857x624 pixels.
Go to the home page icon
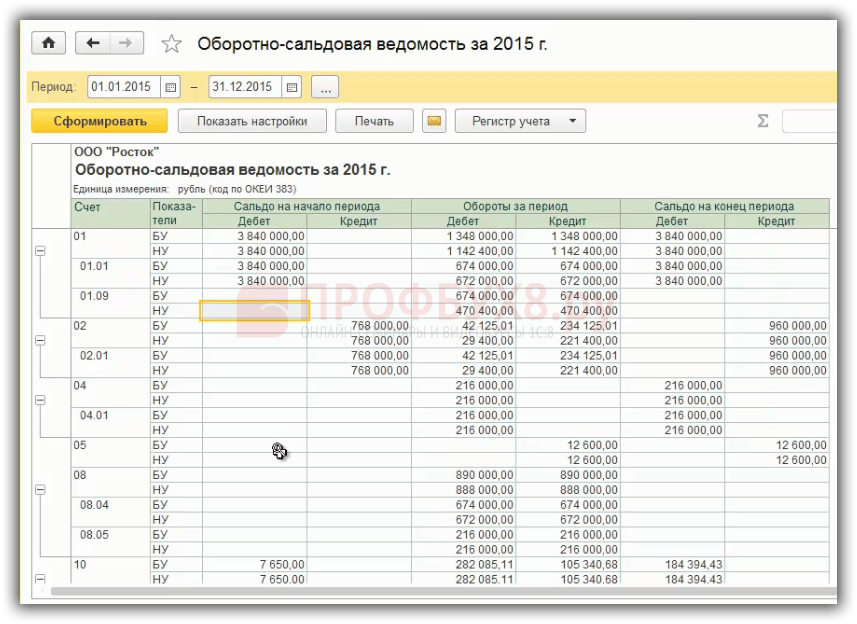[49, 43]
